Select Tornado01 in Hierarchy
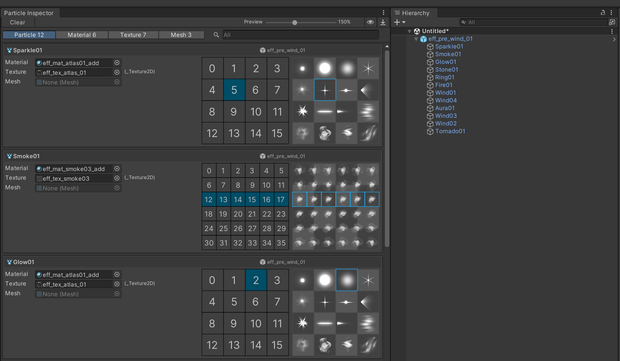The height and width of the screenshot is (361, 620). [x=450, y=131]
